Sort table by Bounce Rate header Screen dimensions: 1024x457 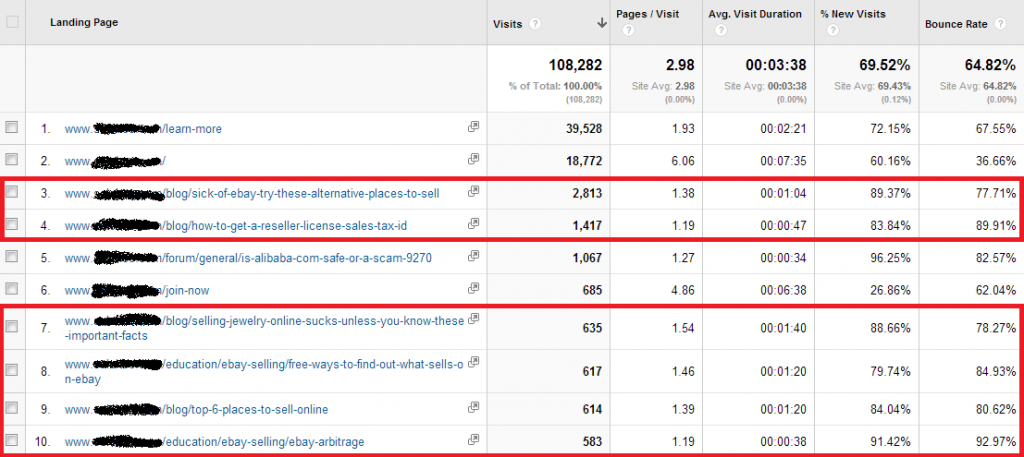point(957,24)
